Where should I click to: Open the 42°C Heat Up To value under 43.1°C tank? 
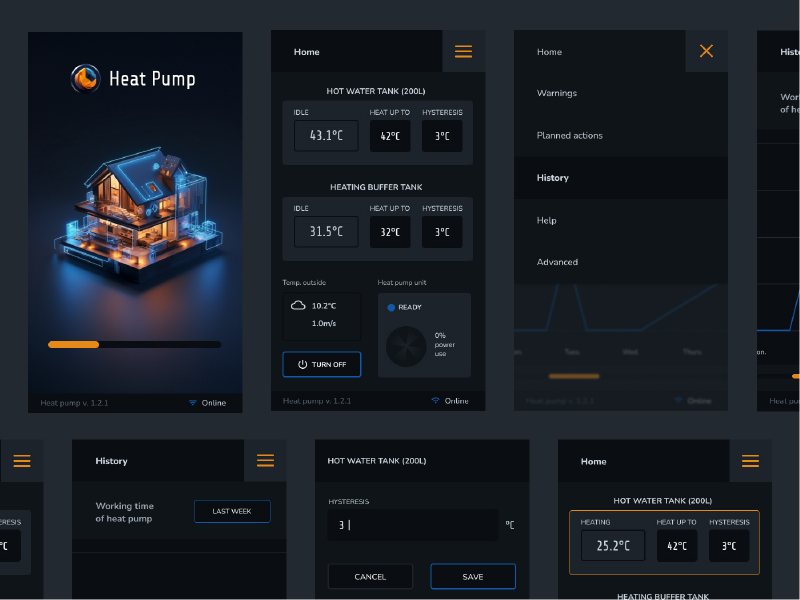pos(390,136)
